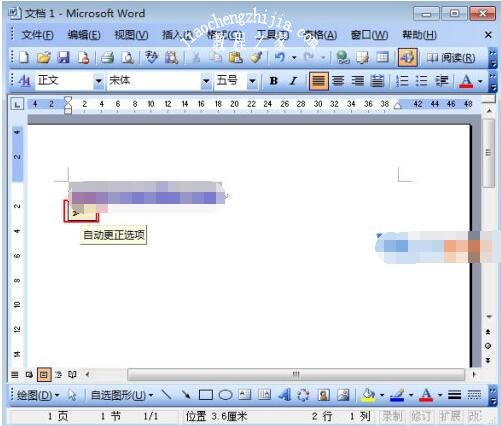Toggle center text alignment
Viewport: 501px width, 426px height.
pyautogui.click(x=338, y=81)
